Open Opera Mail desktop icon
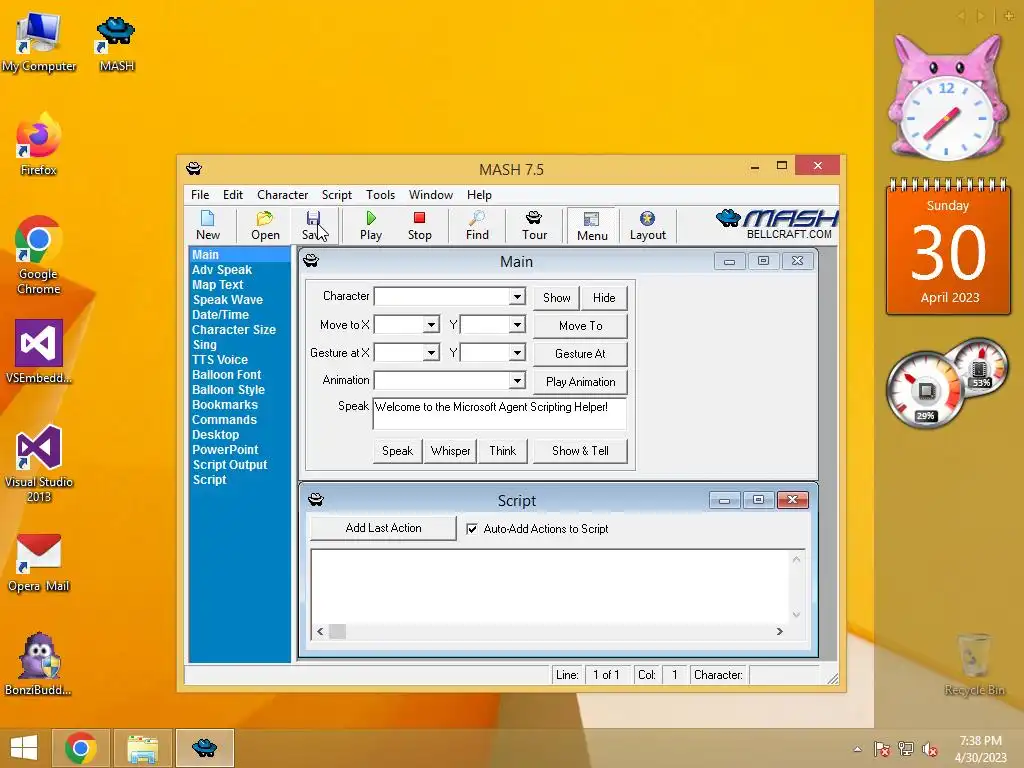1024x768 pixels. [39, 563]
